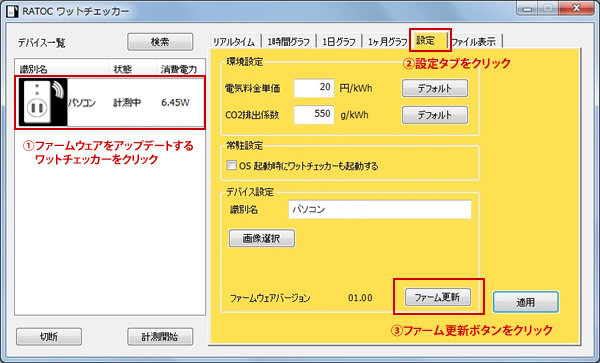Reset CO2 coefficient with デフォルト button
The width and height of the screenshot is (600, 363).
435,115
